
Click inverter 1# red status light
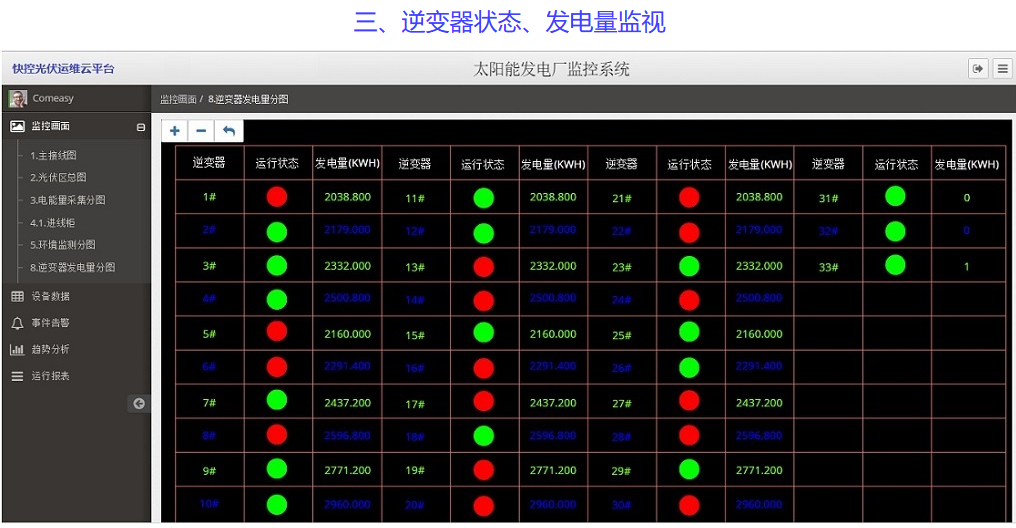277,197
